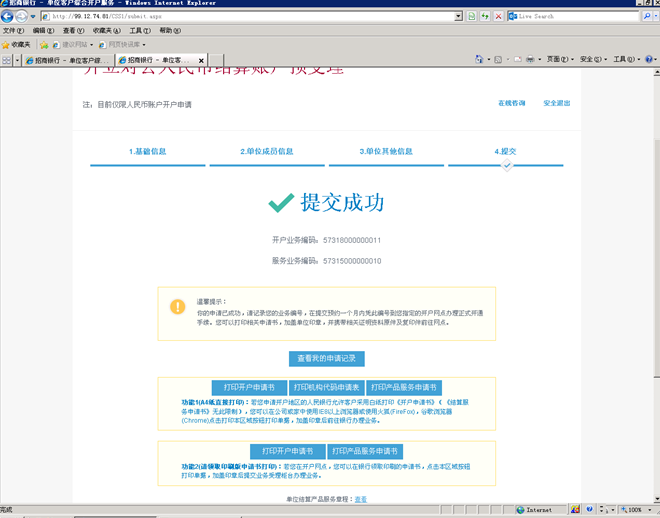The width and height of the screenshot is (660, 518).
Task: Click the Refresh page icon
Action: coord(485,17)
